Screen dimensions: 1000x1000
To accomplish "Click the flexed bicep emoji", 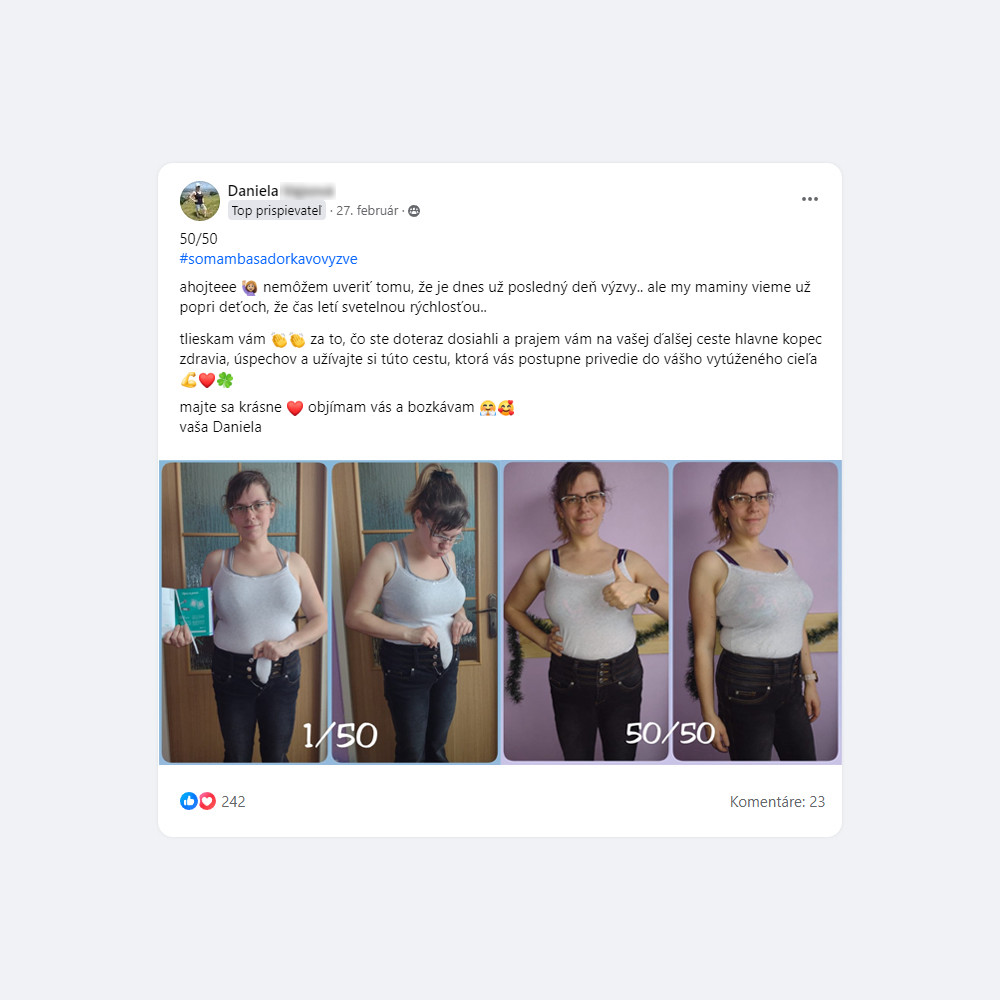I will coord(188,380).
